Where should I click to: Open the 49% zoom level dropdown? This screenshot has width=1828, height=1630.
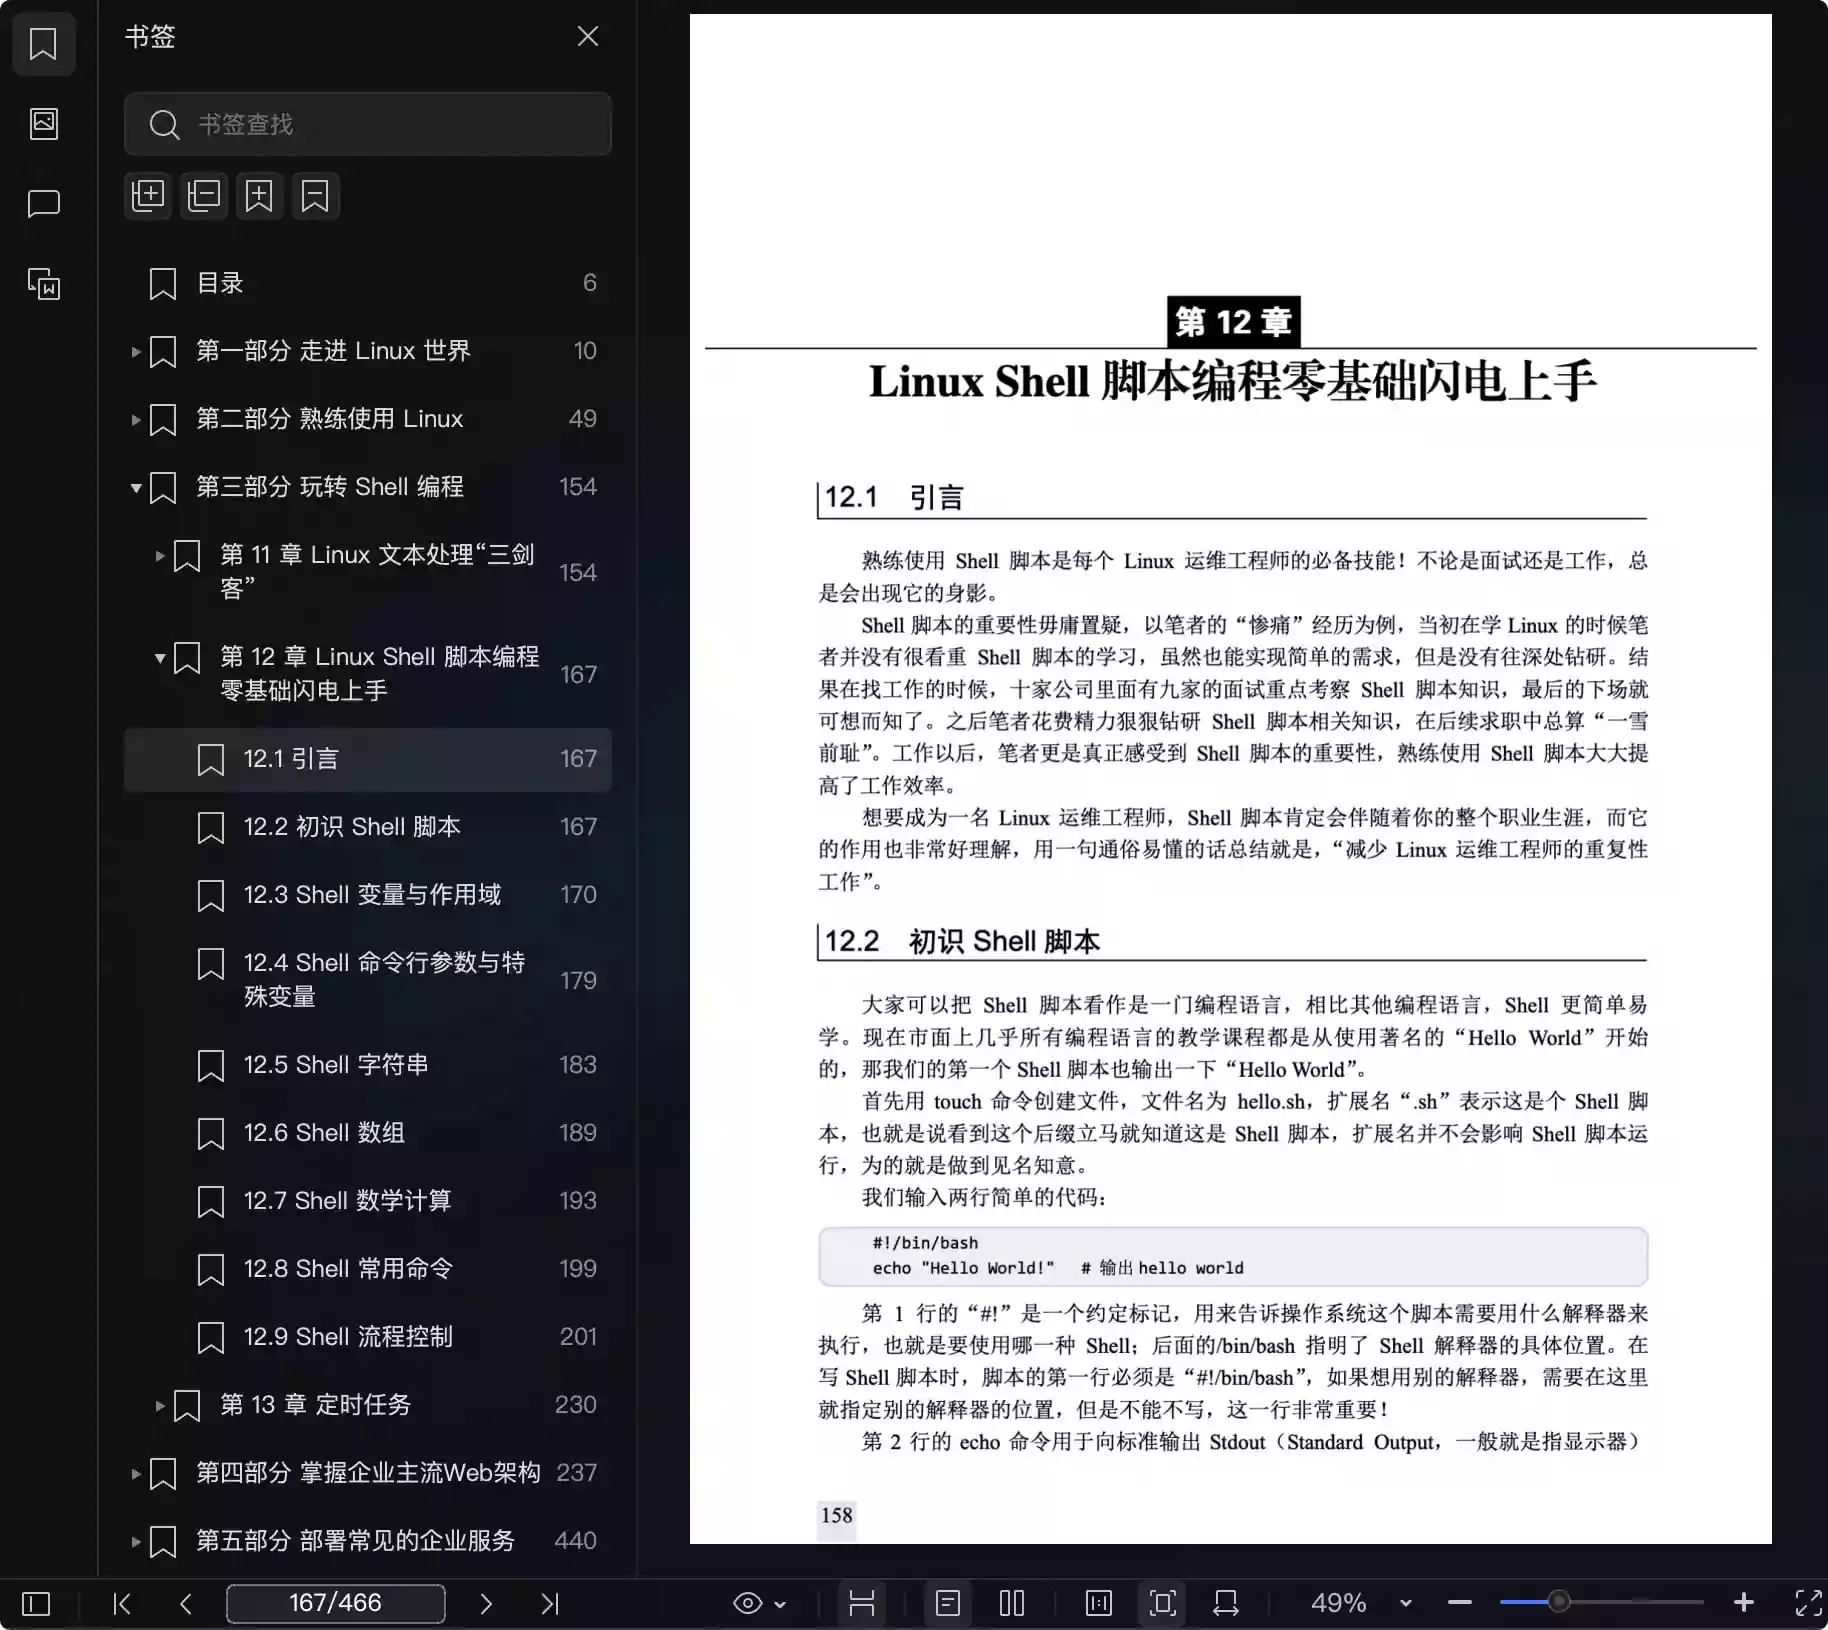pyautogui.click(x=1360, y=1603)
